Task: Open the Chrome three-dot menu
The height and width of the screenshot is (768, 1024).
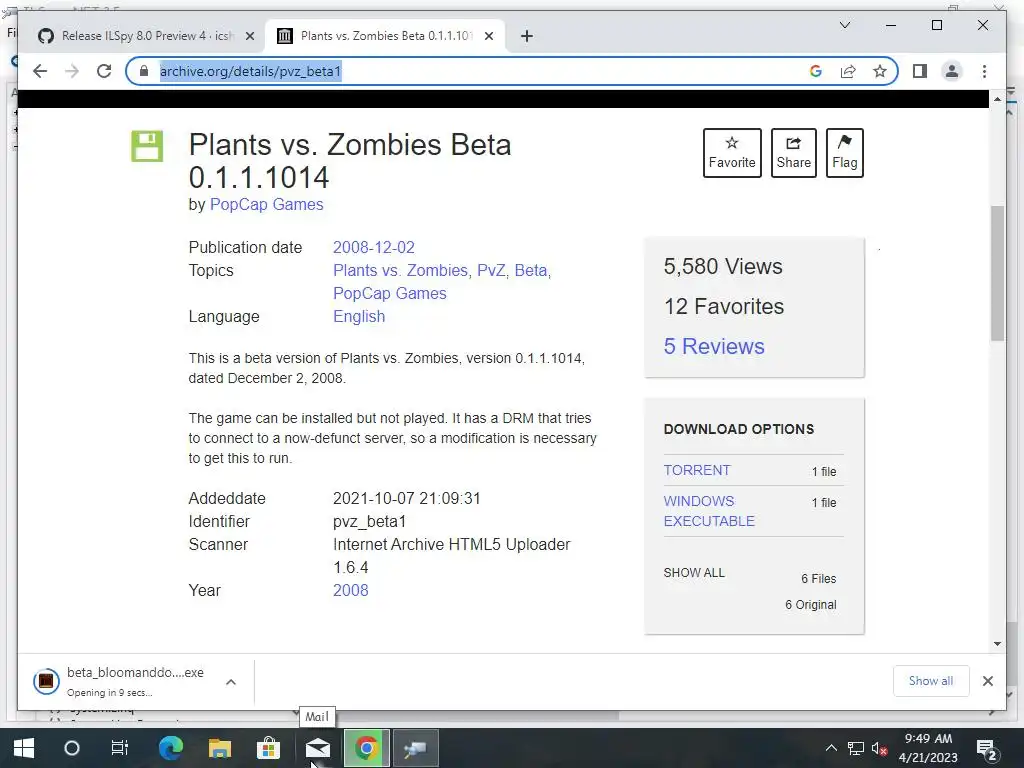Action: [984, 71]
